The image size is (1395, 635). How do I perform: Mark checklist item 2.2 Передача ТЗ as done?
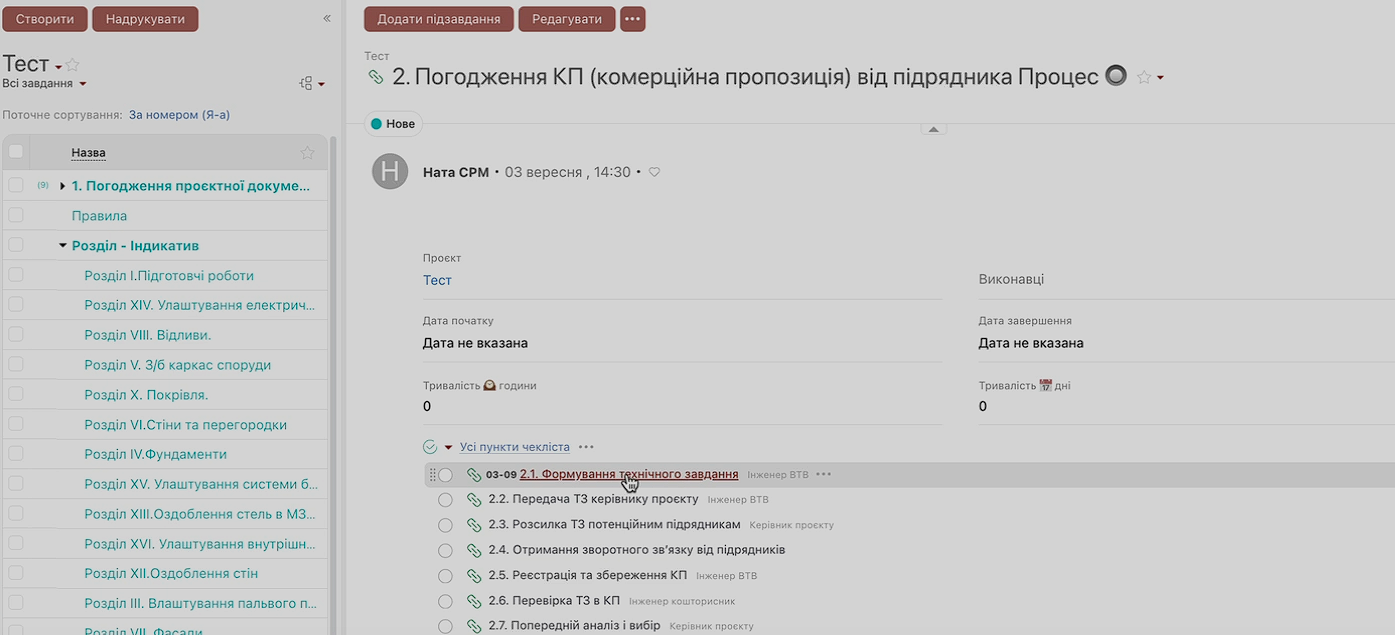click(446, 500)
